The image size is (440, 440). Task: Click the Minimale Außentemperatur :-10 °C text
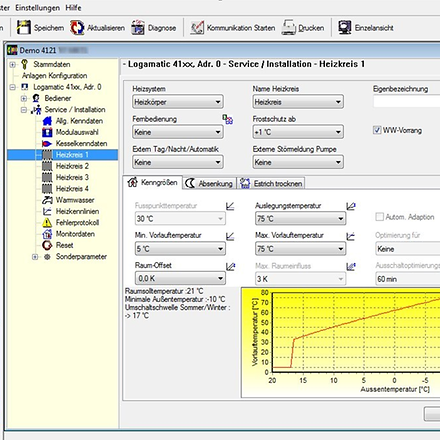pyautogui.click(x=175, y=299)
